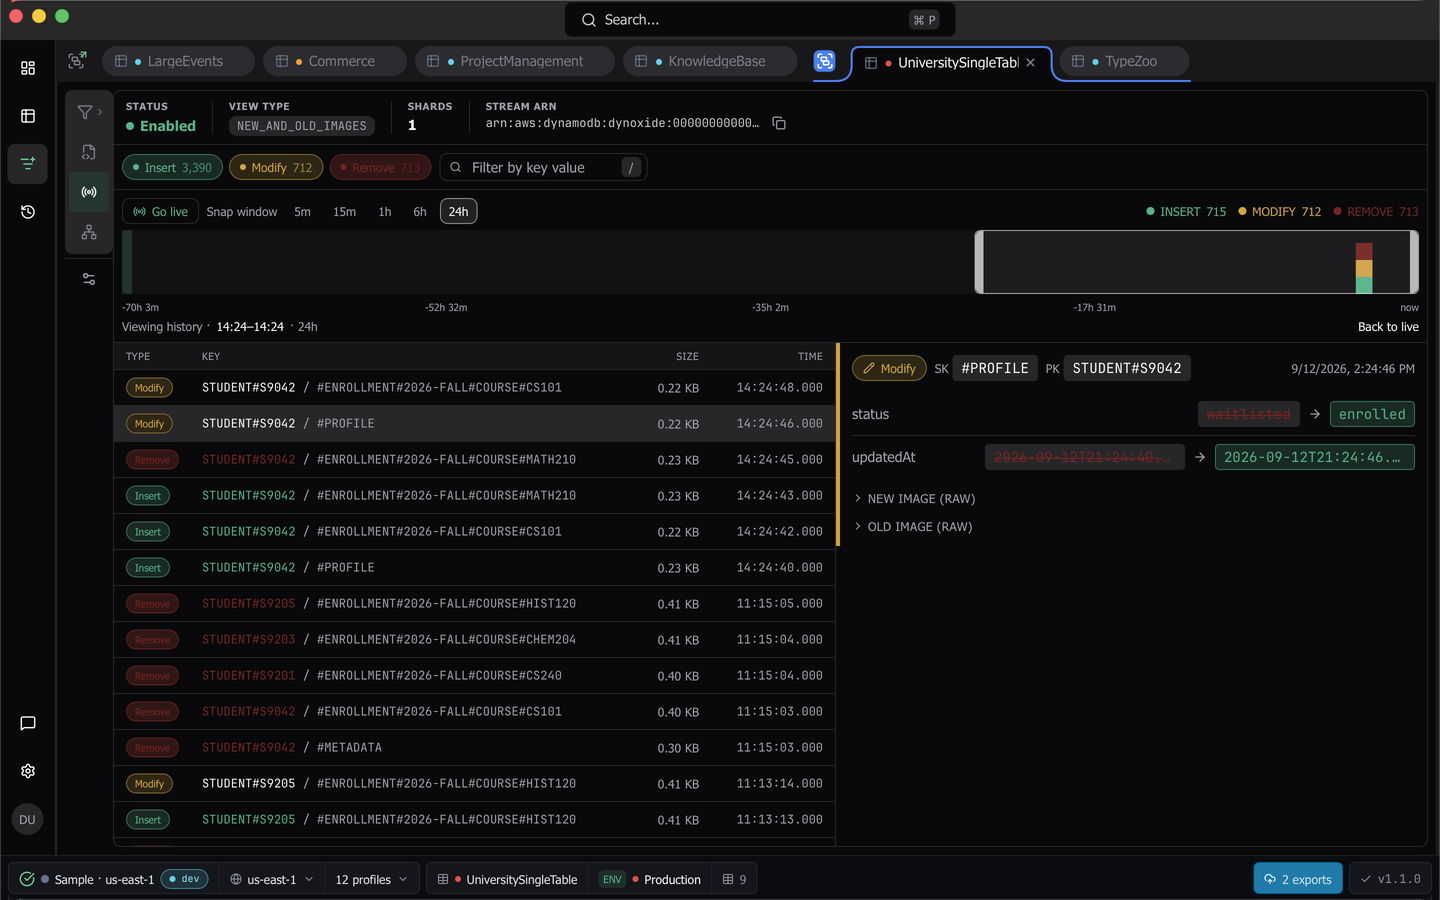
Task: Open the us-east-1 region dropdown
Action: (272, 879)
